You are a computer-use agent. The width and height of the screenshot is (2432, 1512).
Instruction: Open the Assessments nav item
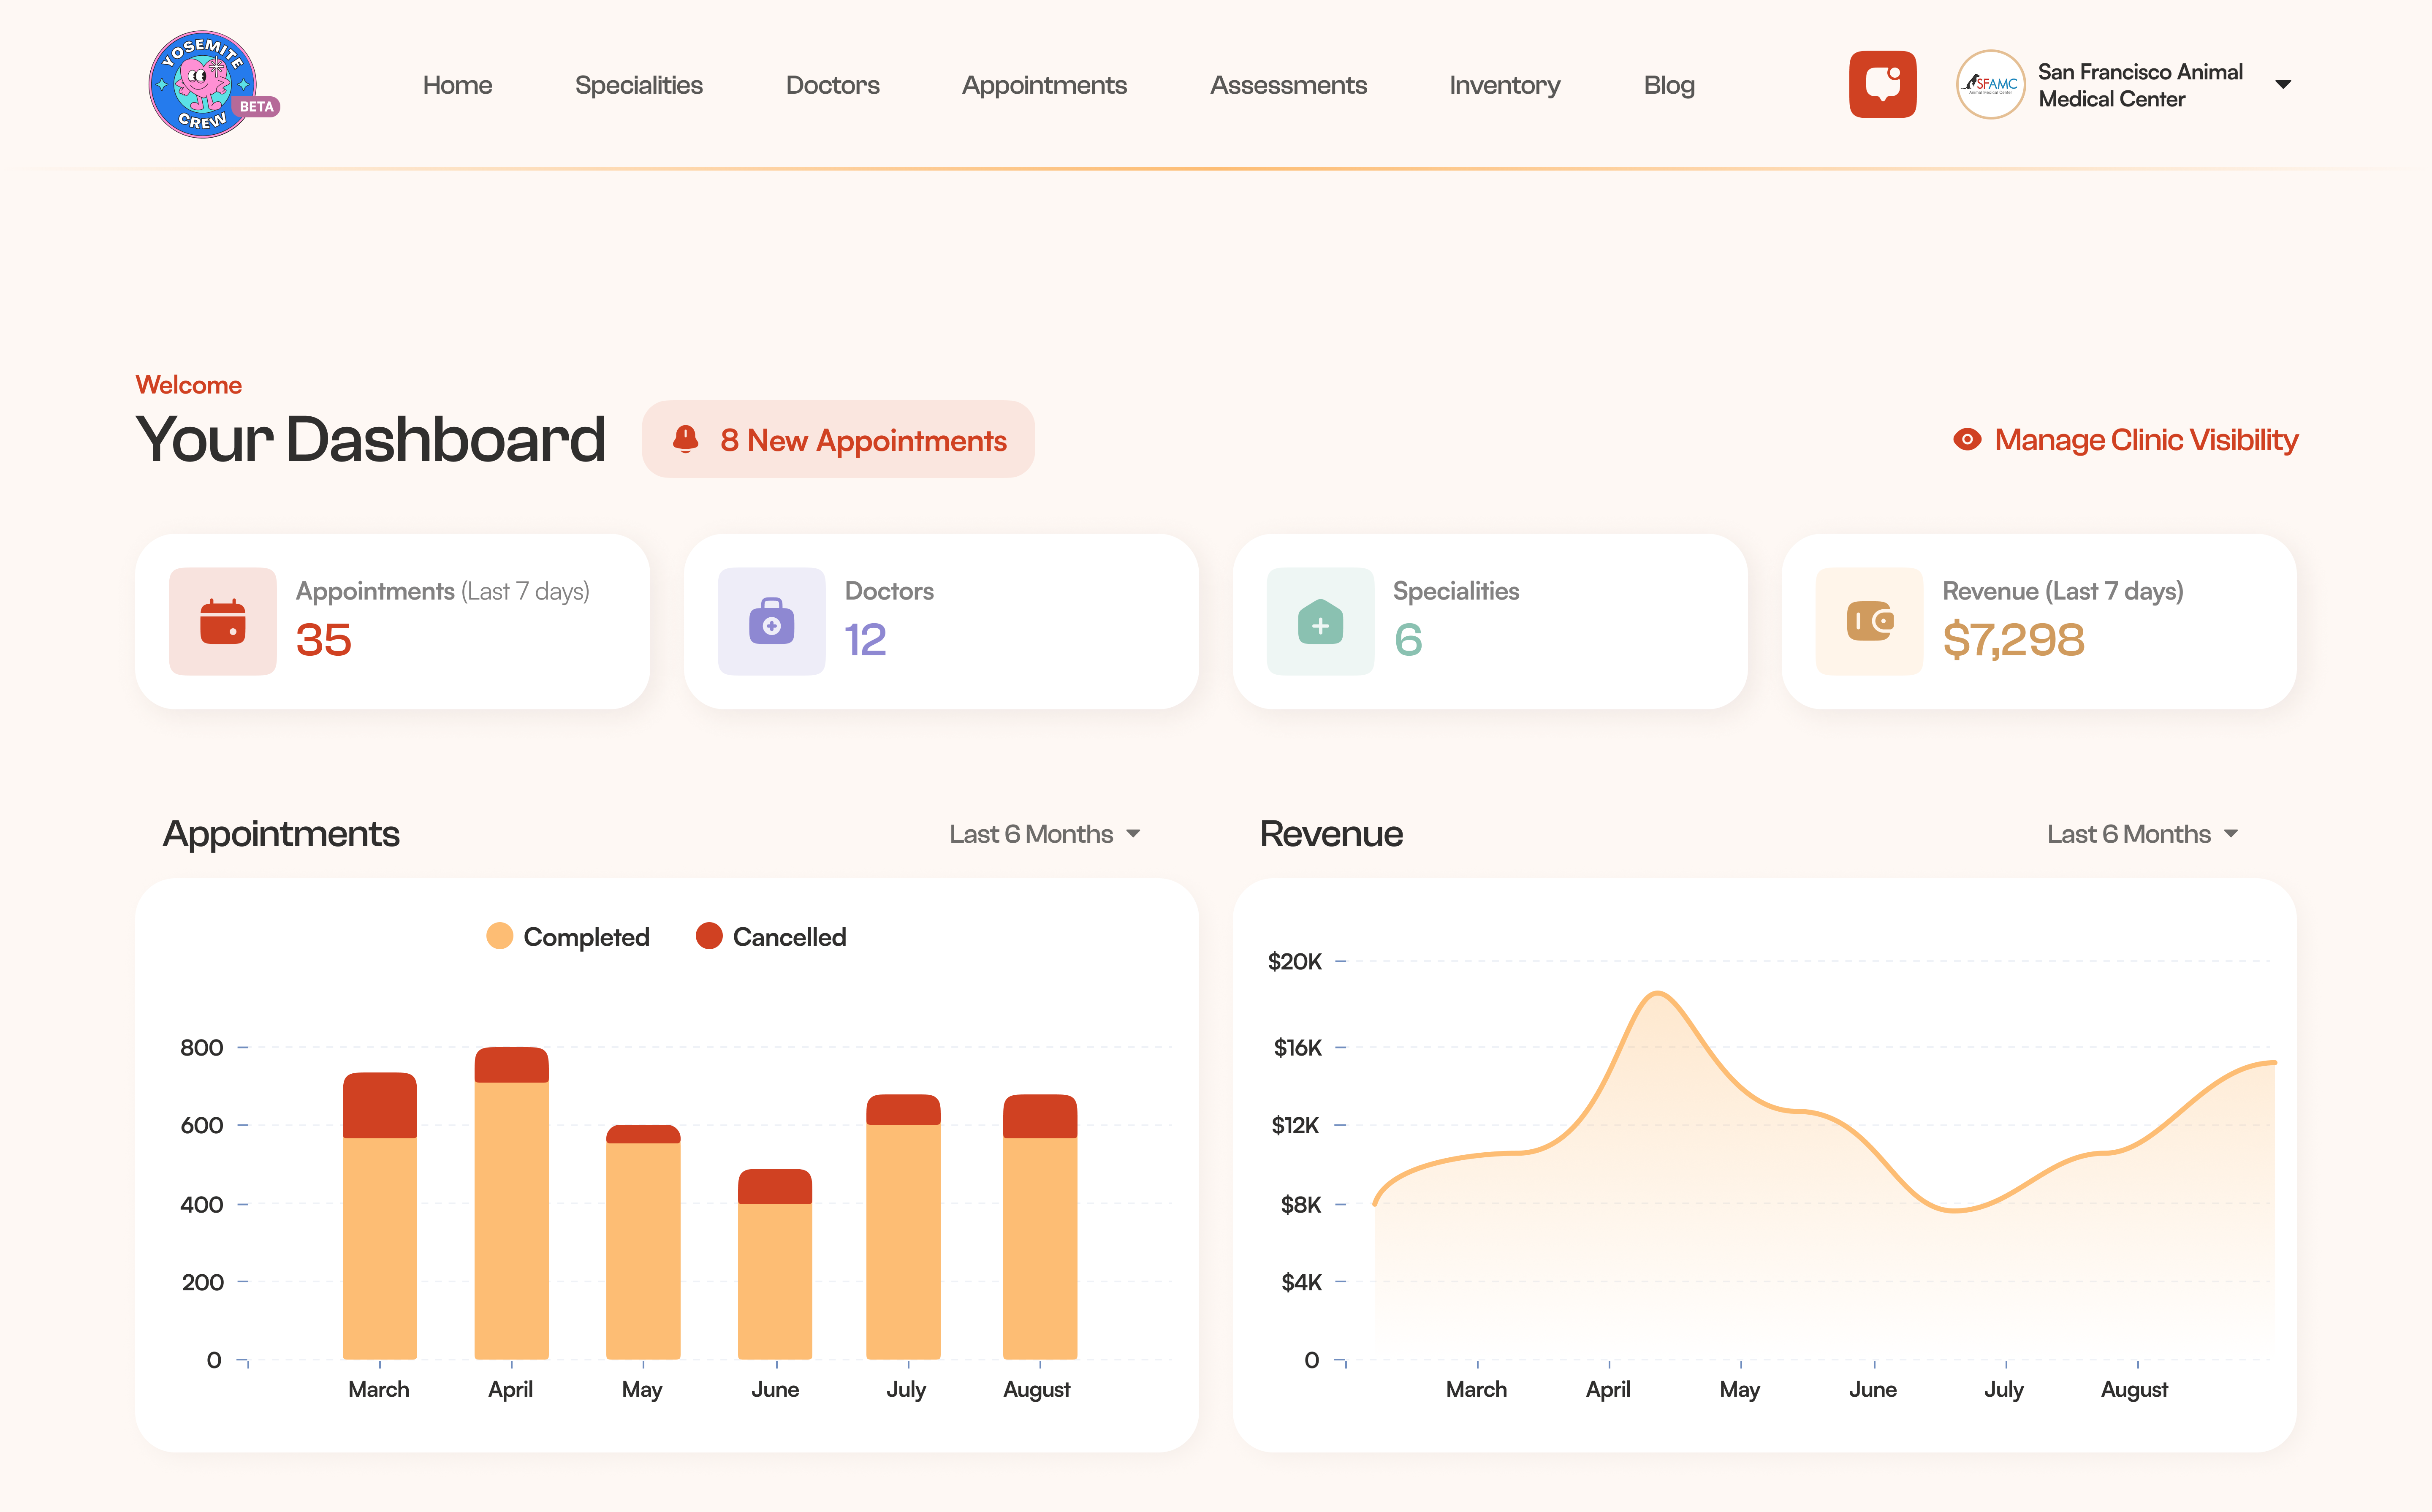(x=1288, y=85)
